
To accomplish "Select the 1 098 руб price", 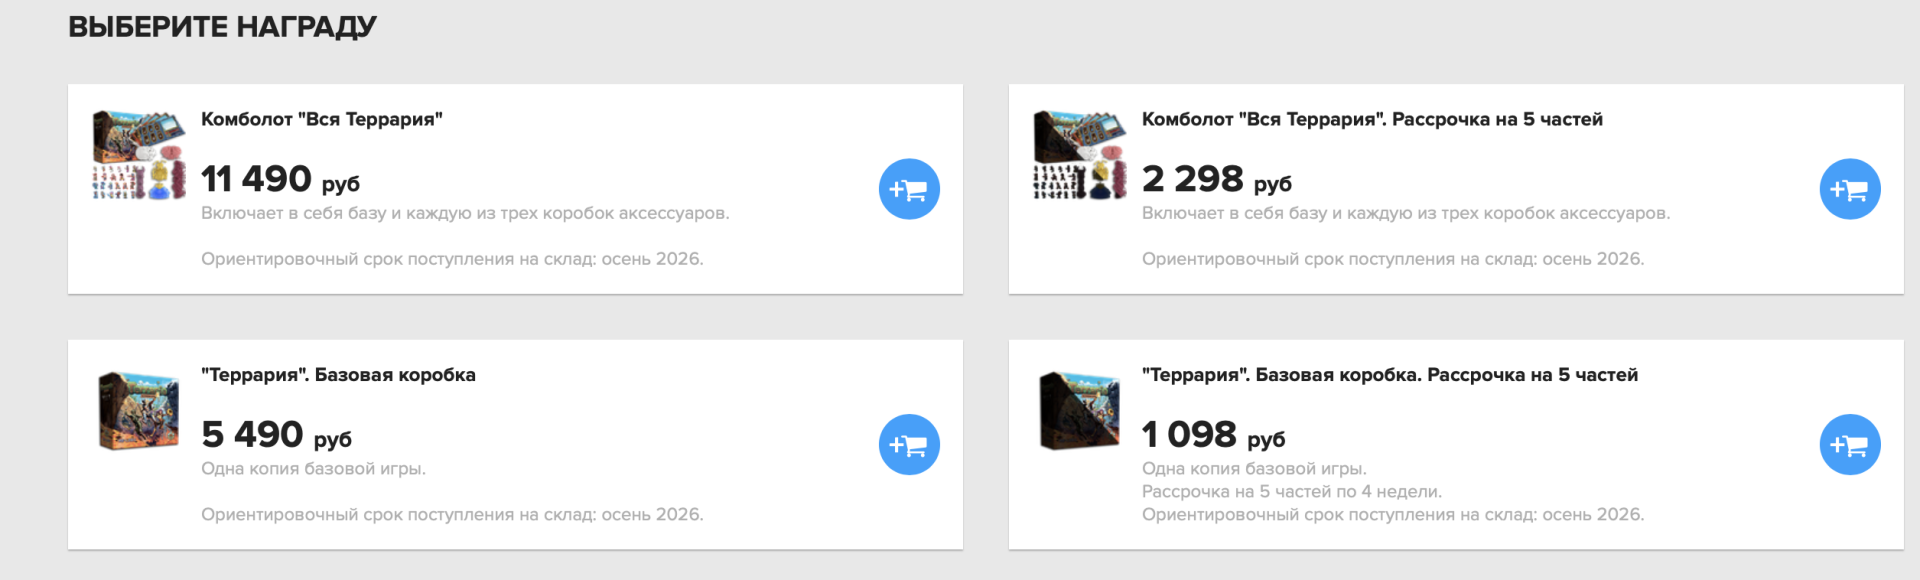I will point(1213,435).
